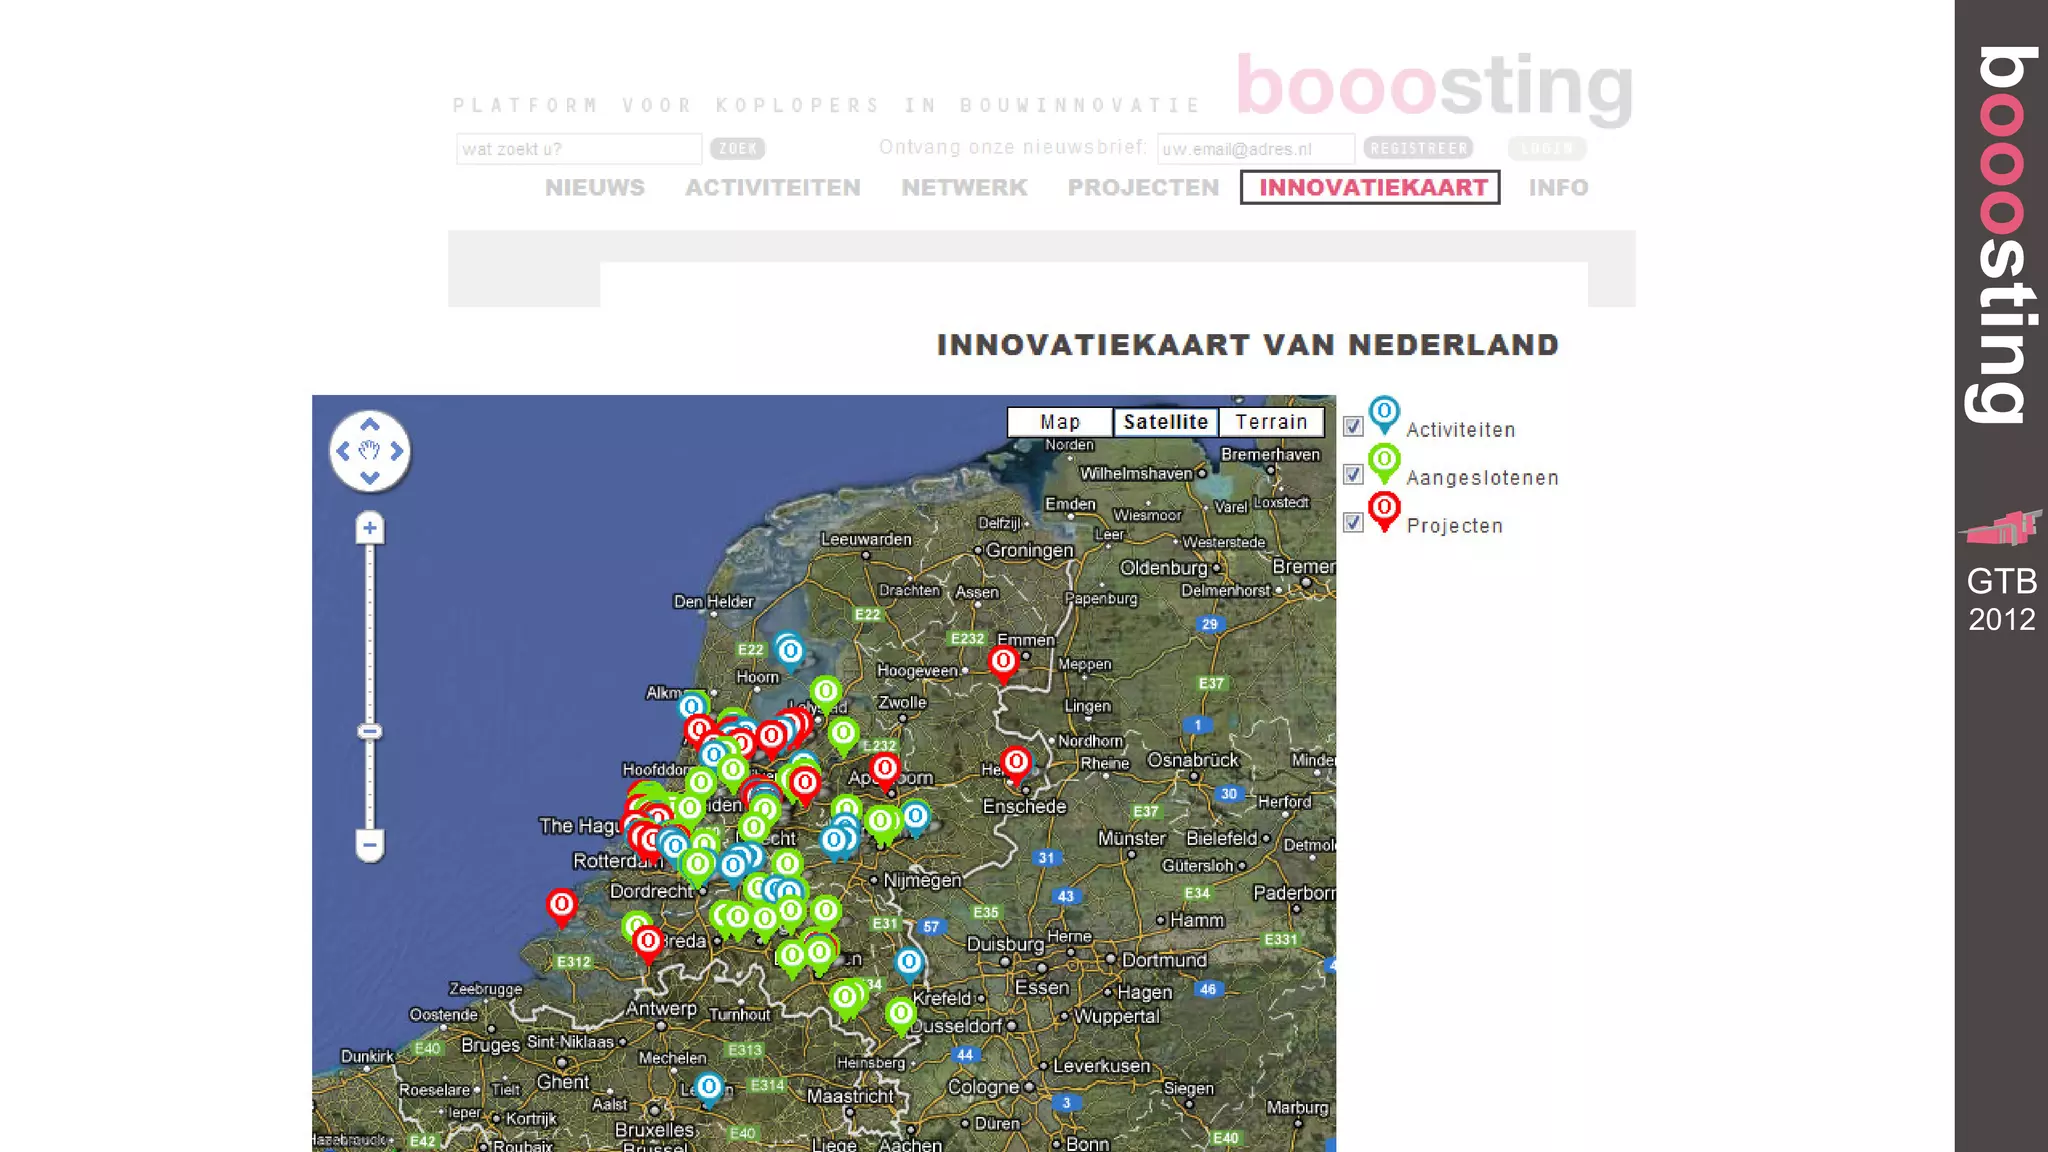Screen dimensions: 2048x1152
Task: Zoom in with the plus button
Action: (370, 528)
